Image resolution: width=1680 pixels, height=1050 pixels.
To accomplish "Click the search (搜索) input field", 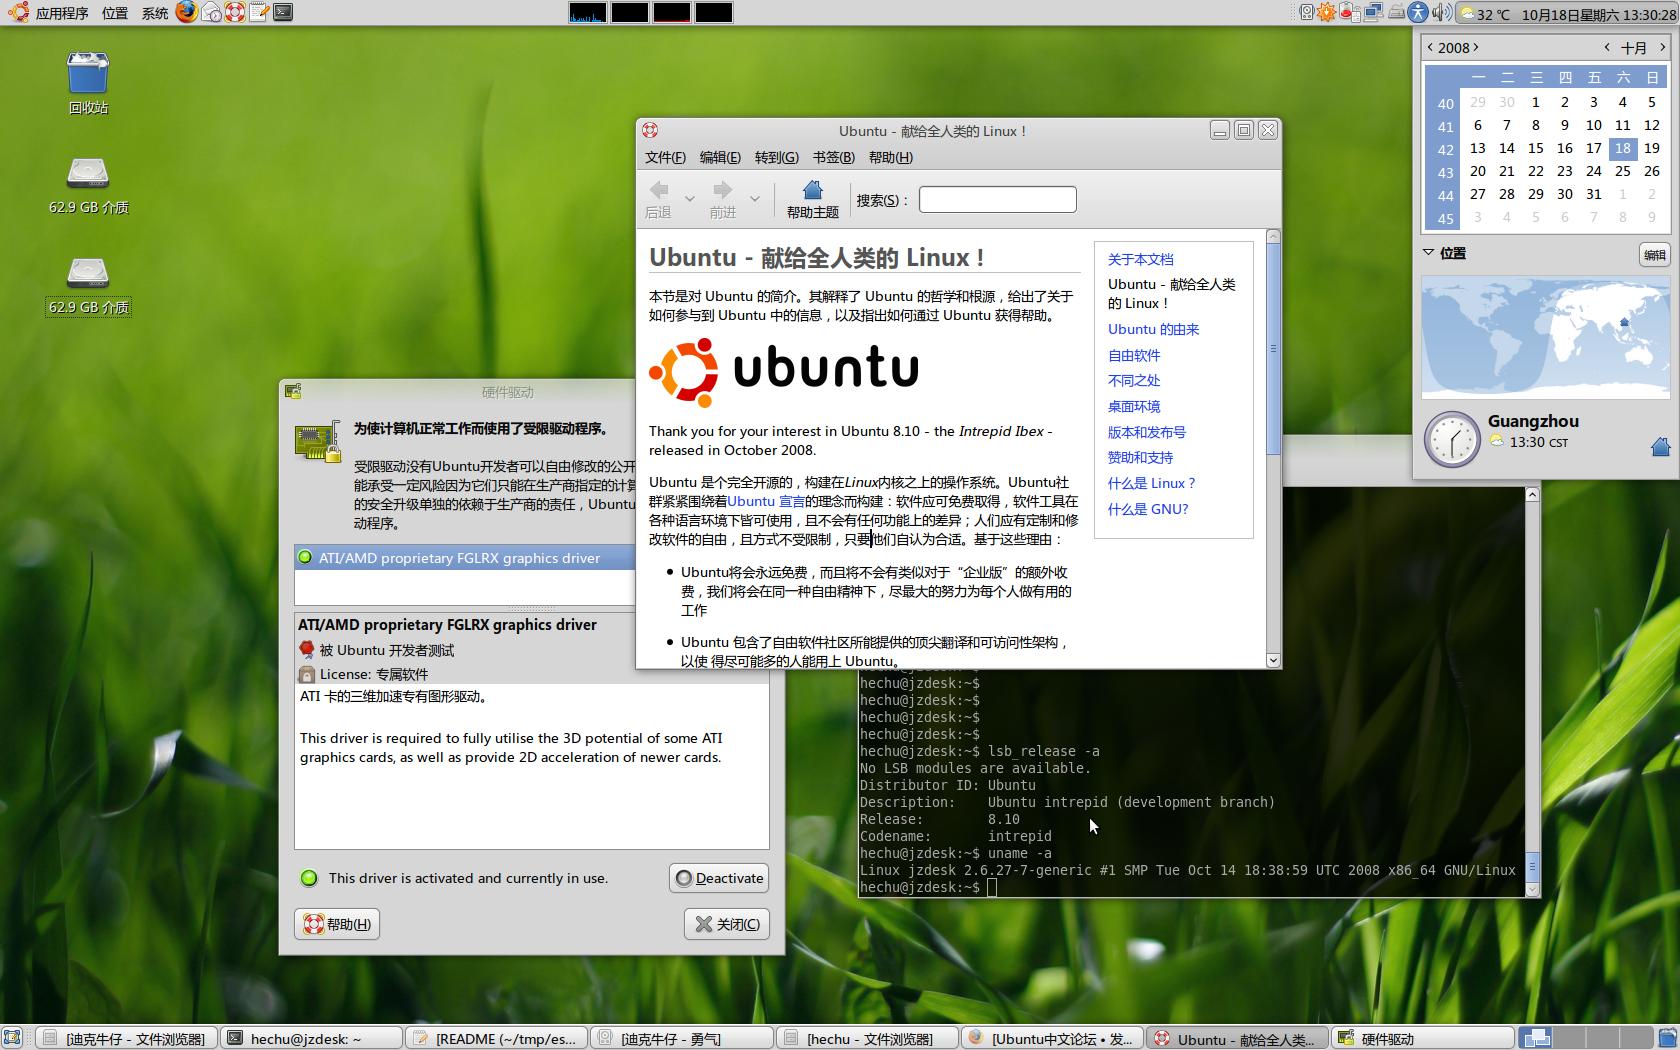I will (x=997, y=199).
